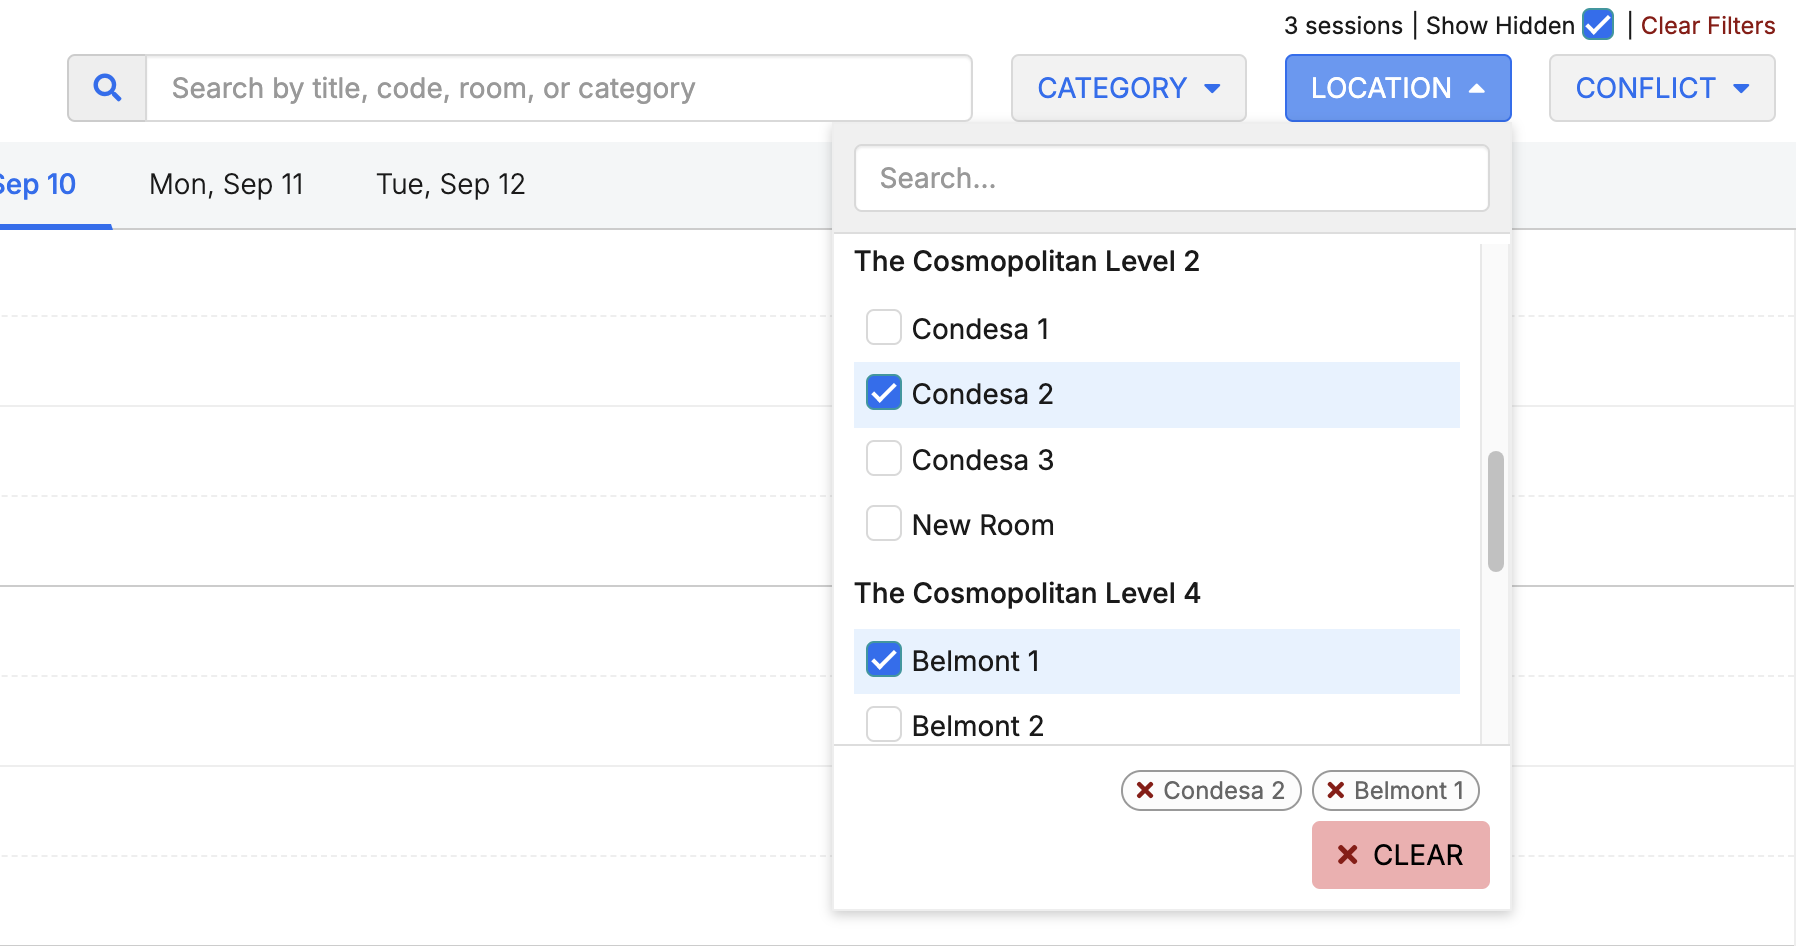This screenshot has width=1804, height=946.
Task: Remove the Condesa 2 filter chip
Action: [x=1145, y=790]
